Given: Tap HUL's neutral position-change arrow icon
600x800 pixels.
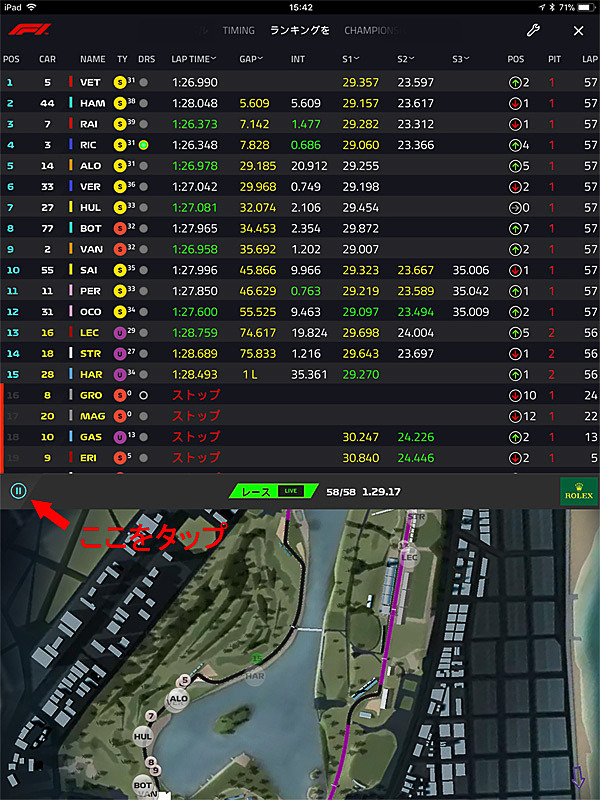Looking at the screenshot, I should tap(515, 208).
